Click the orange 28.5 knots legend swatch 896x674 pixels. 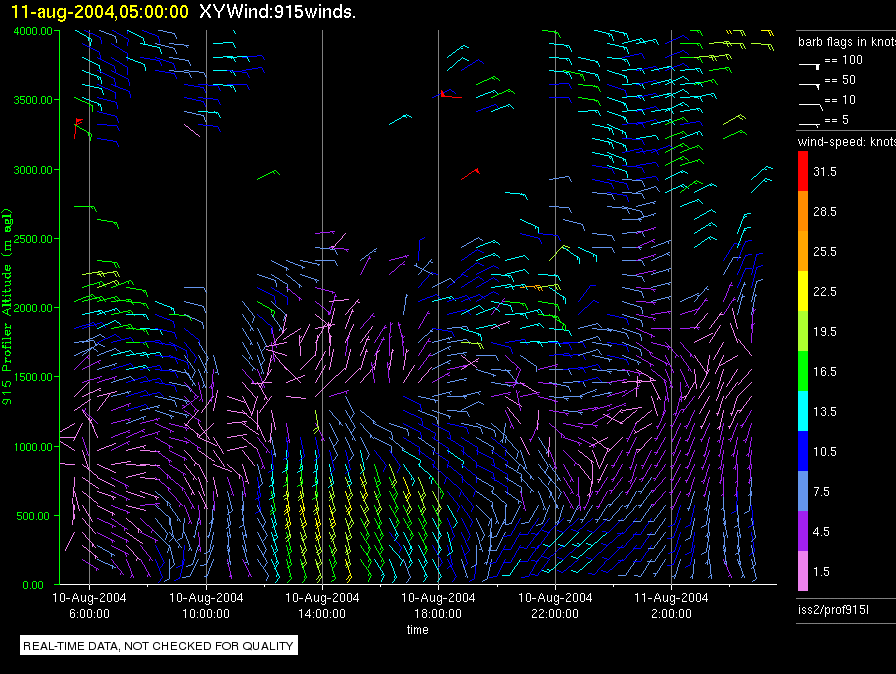click(803, 211)
